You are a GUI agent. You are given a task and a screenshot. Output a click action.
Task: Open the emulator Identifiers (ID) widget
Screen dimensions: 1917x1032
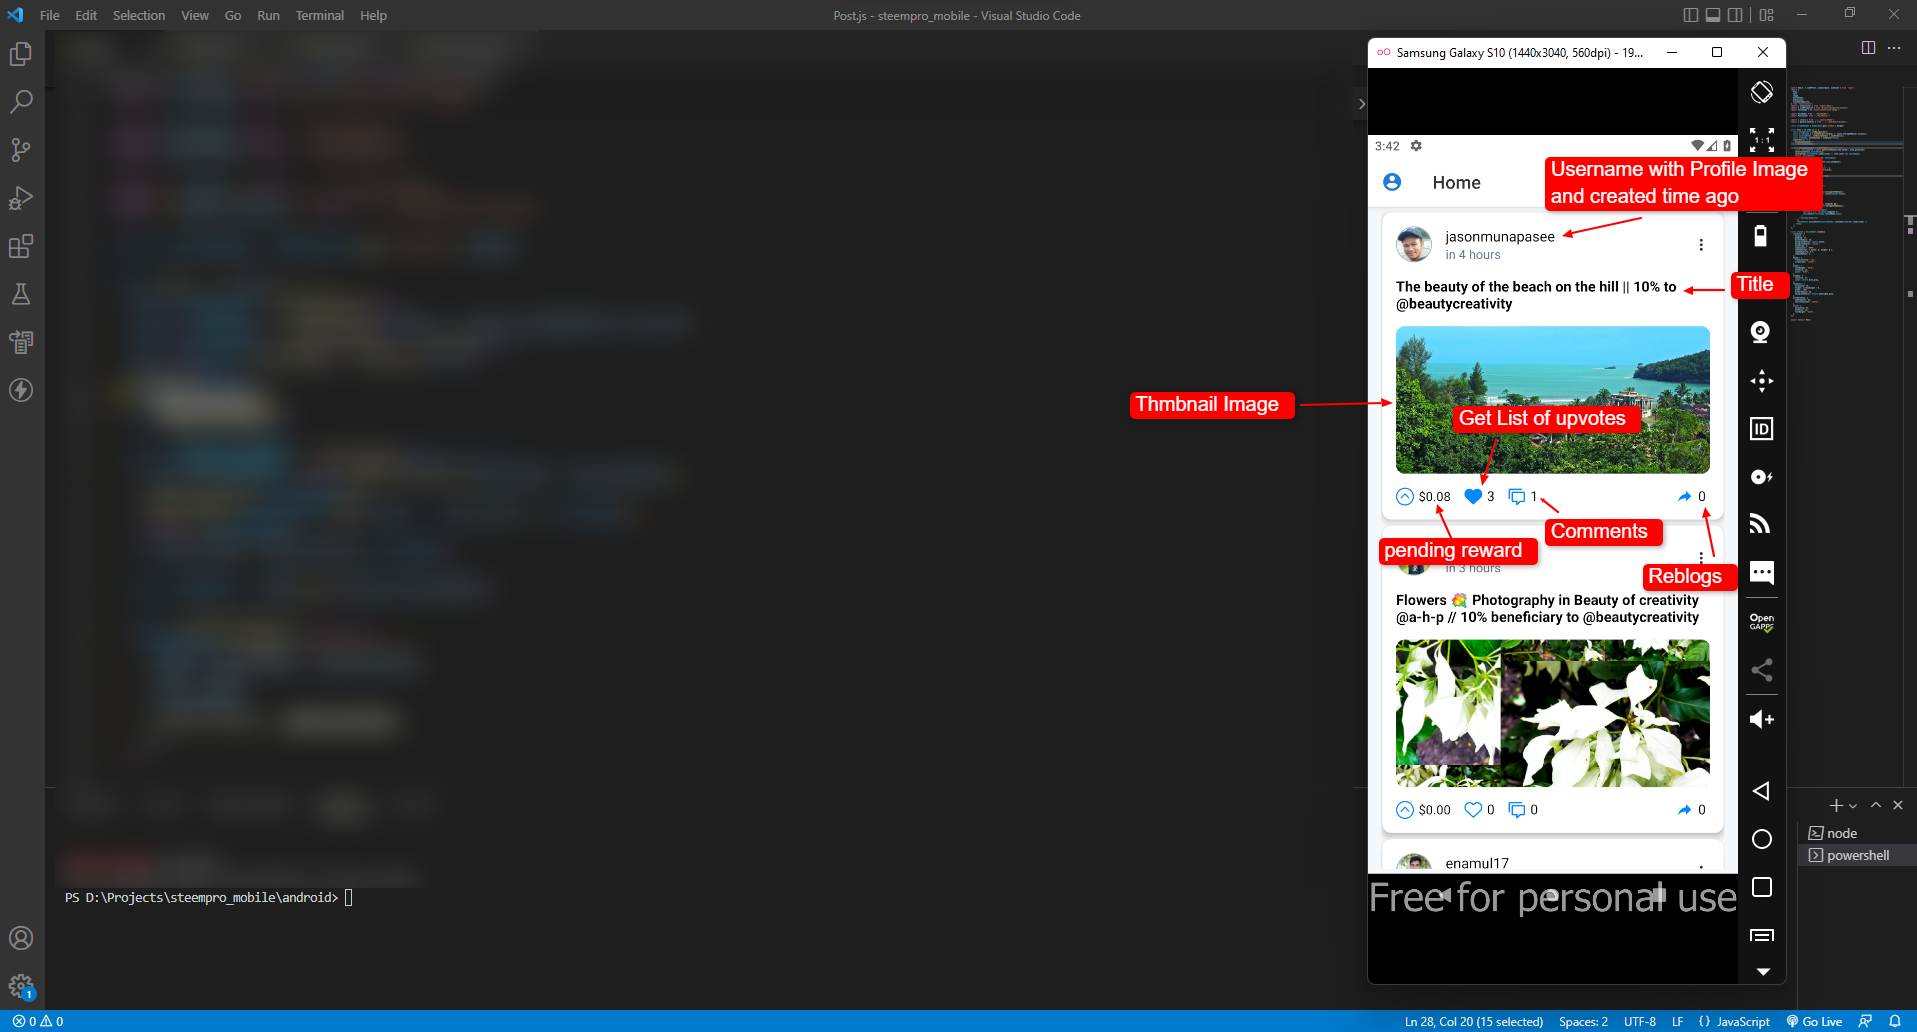1762,429
